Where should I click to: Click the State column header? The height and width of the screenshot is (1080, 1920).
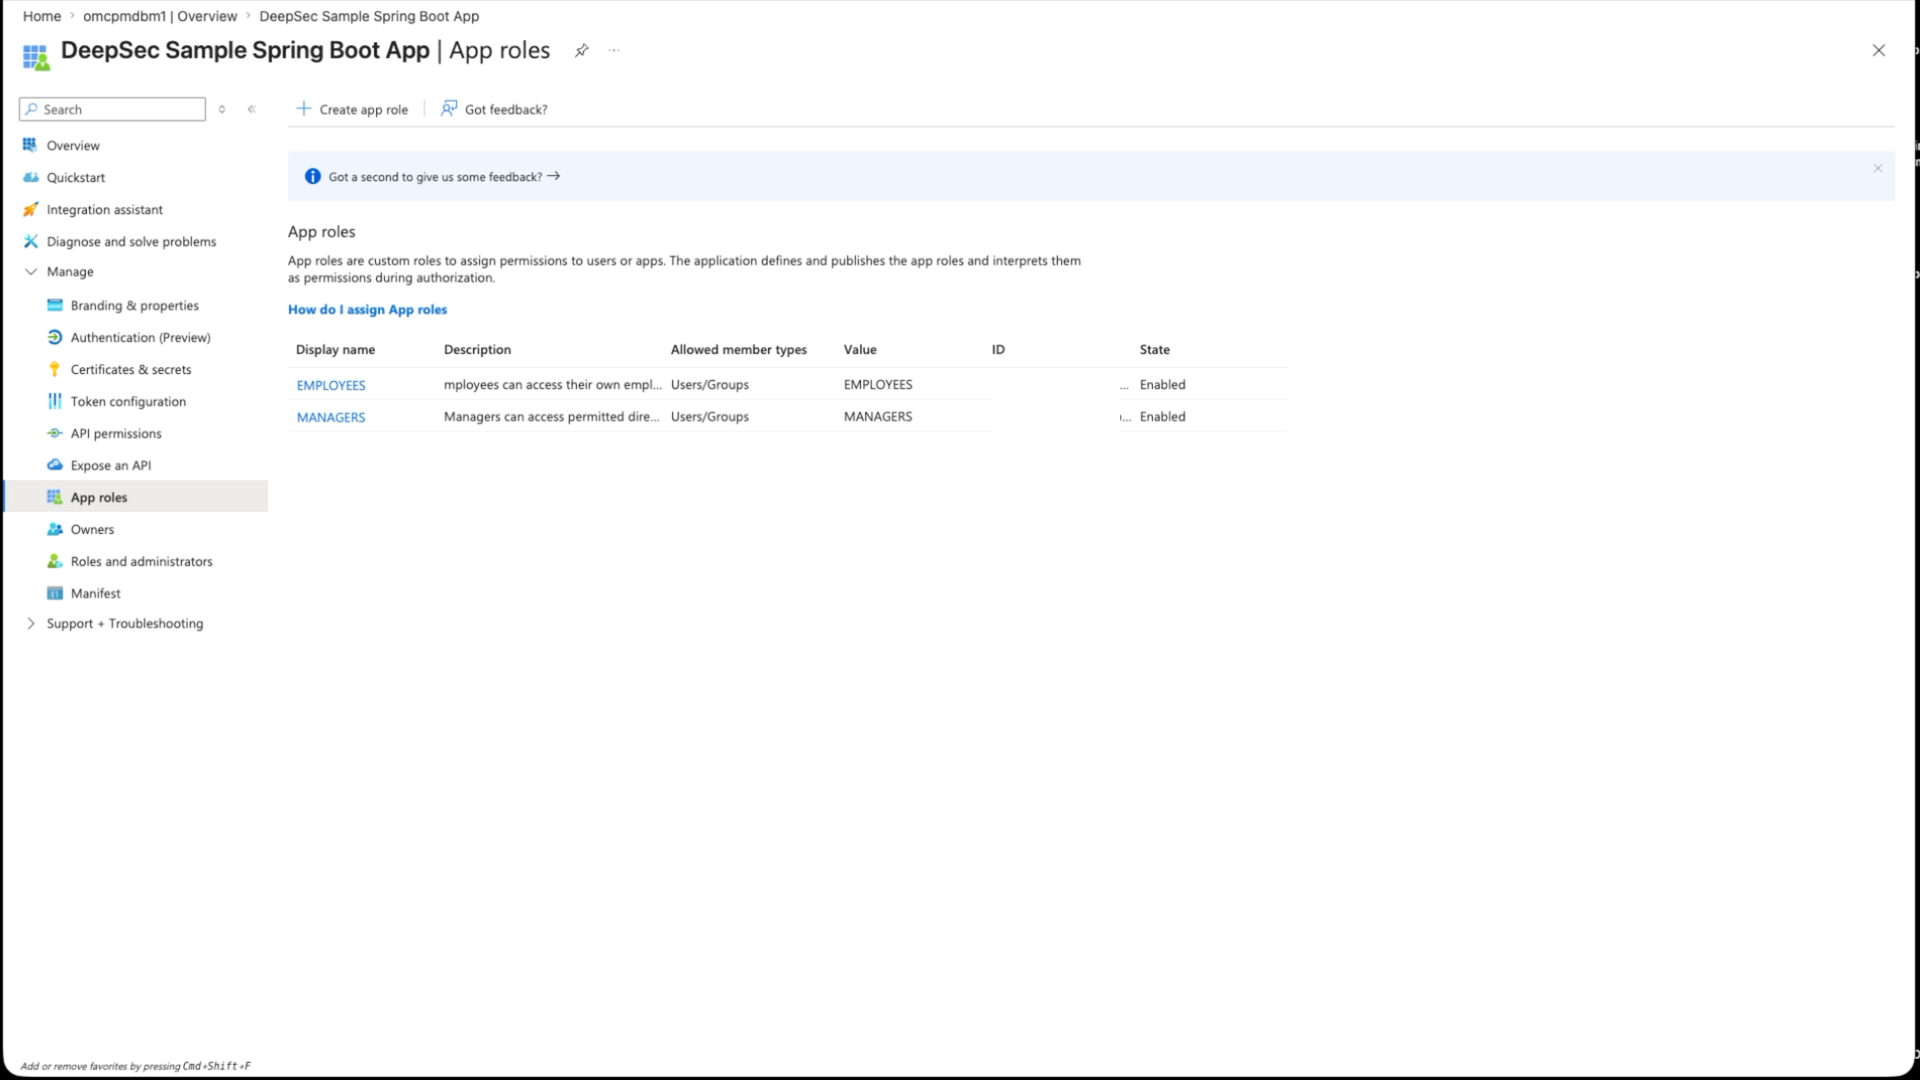pyautogui.click(x=1154, y=349)
